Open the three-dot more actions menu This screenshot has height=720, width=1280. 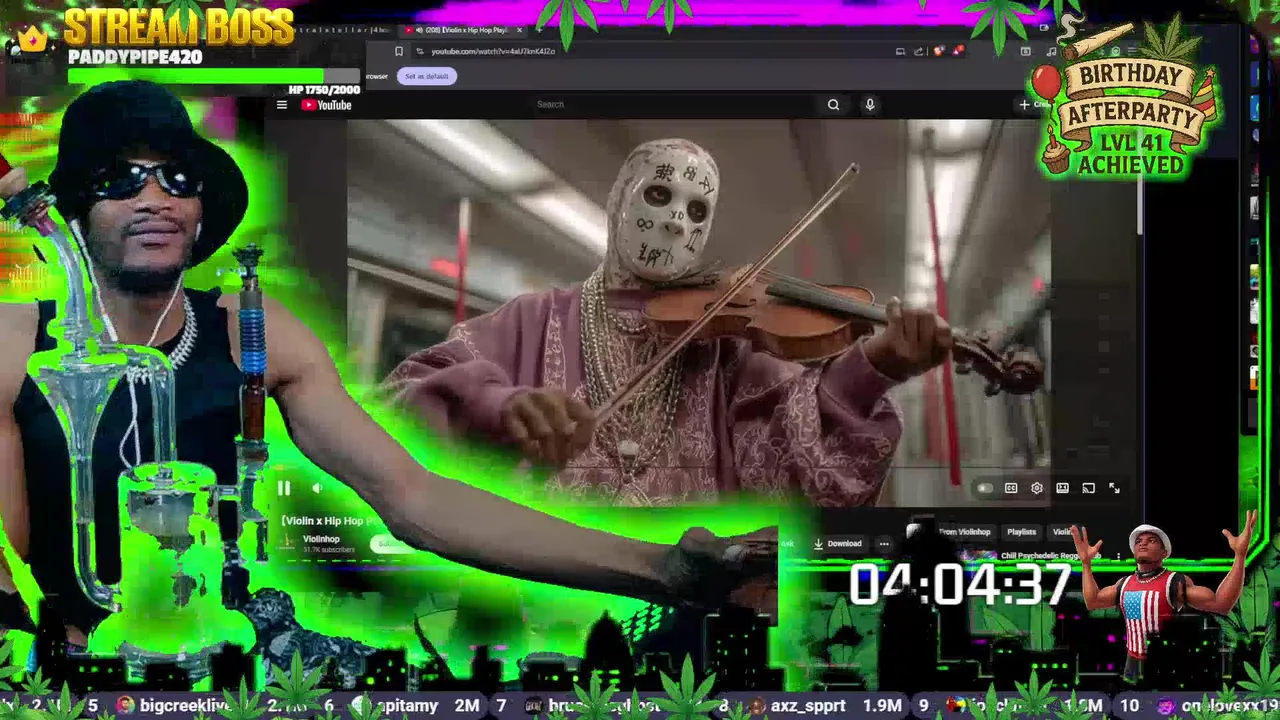[x=884, y=544]
